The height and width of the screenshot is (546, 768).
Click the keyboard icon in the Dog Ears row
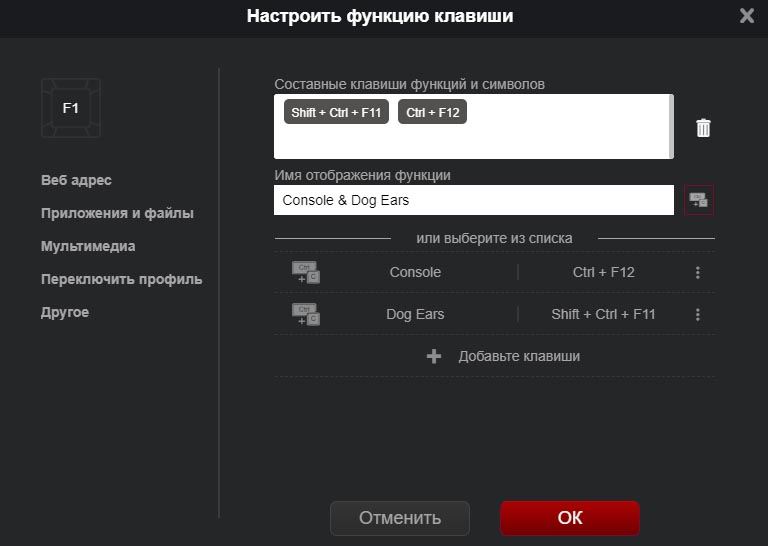[306, 314]
